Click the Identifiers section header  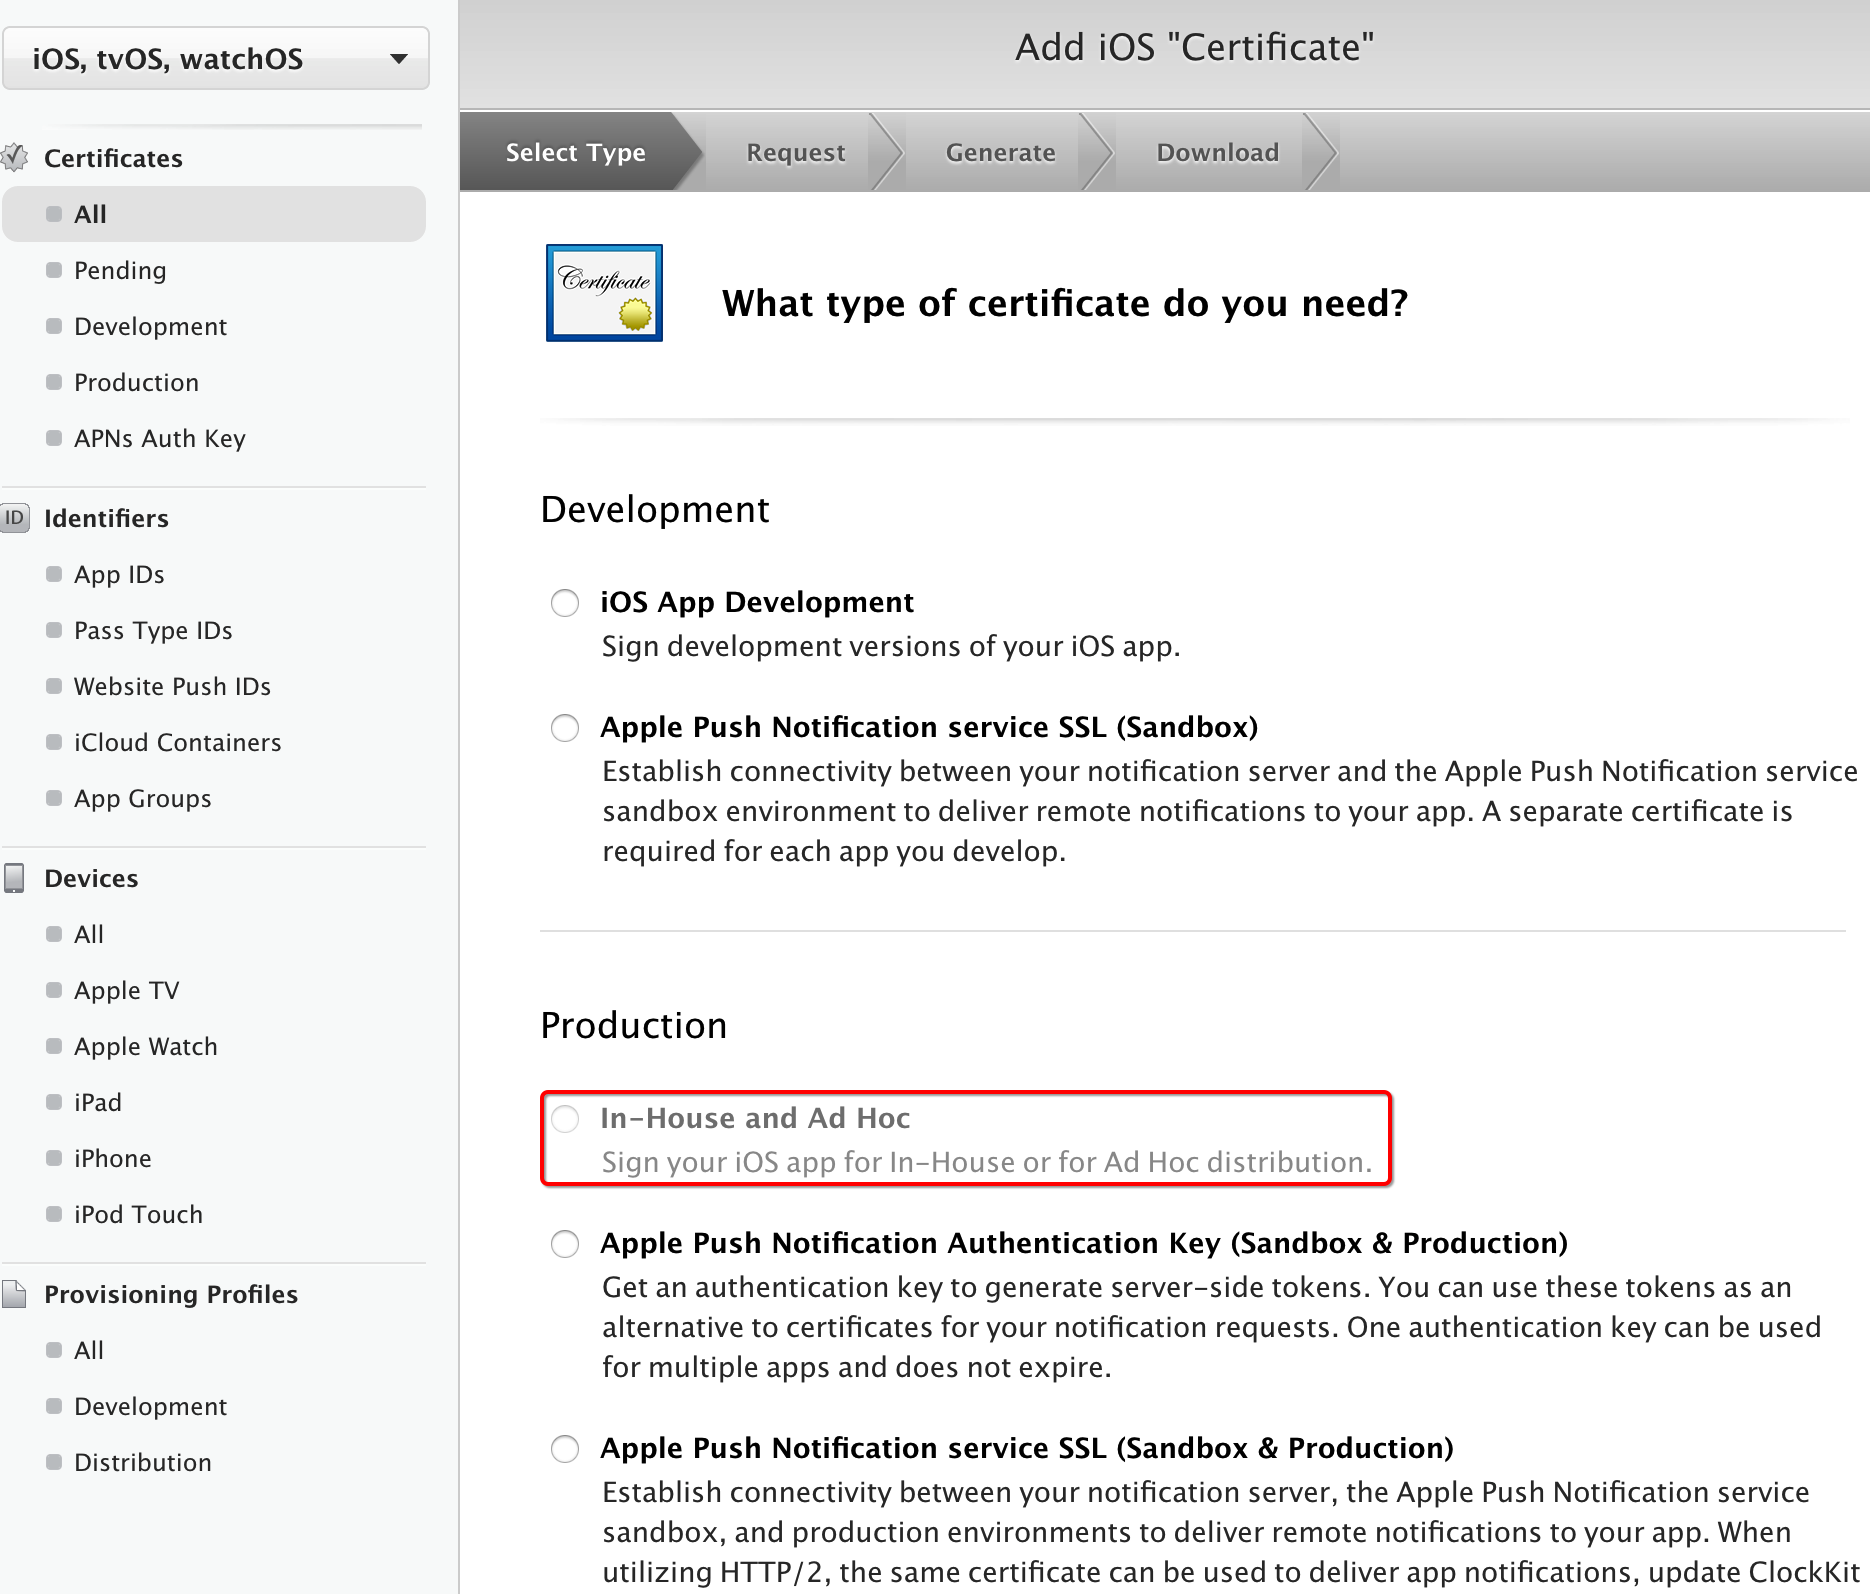coord(106,518)
